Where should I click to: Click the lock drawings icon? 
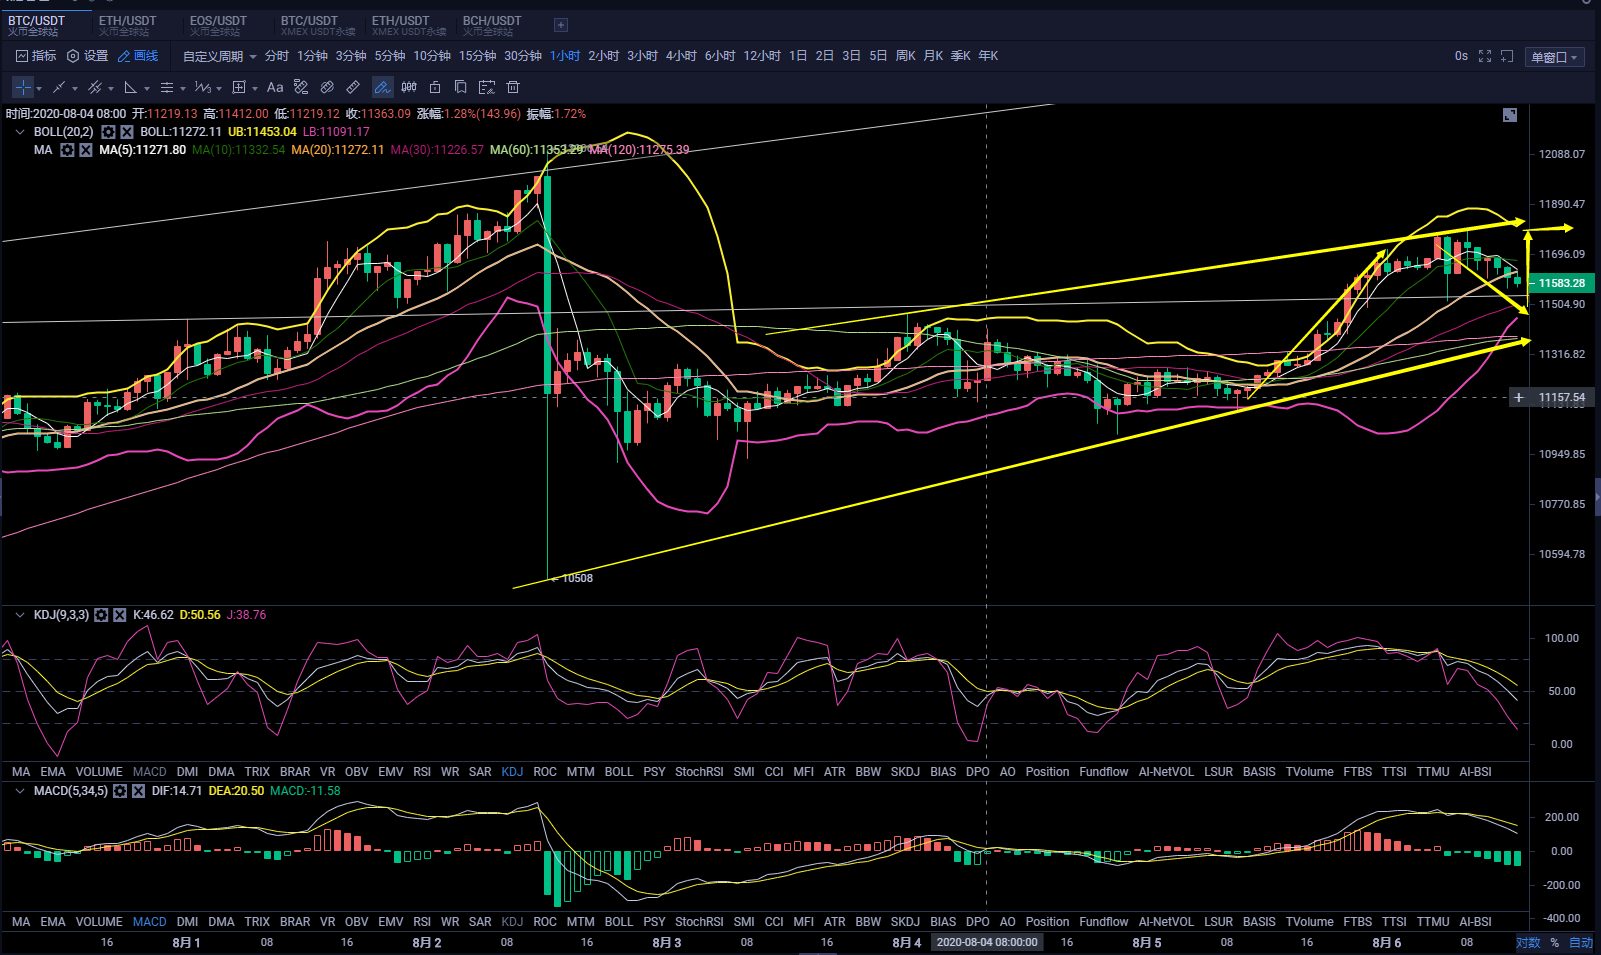point(435,87)
